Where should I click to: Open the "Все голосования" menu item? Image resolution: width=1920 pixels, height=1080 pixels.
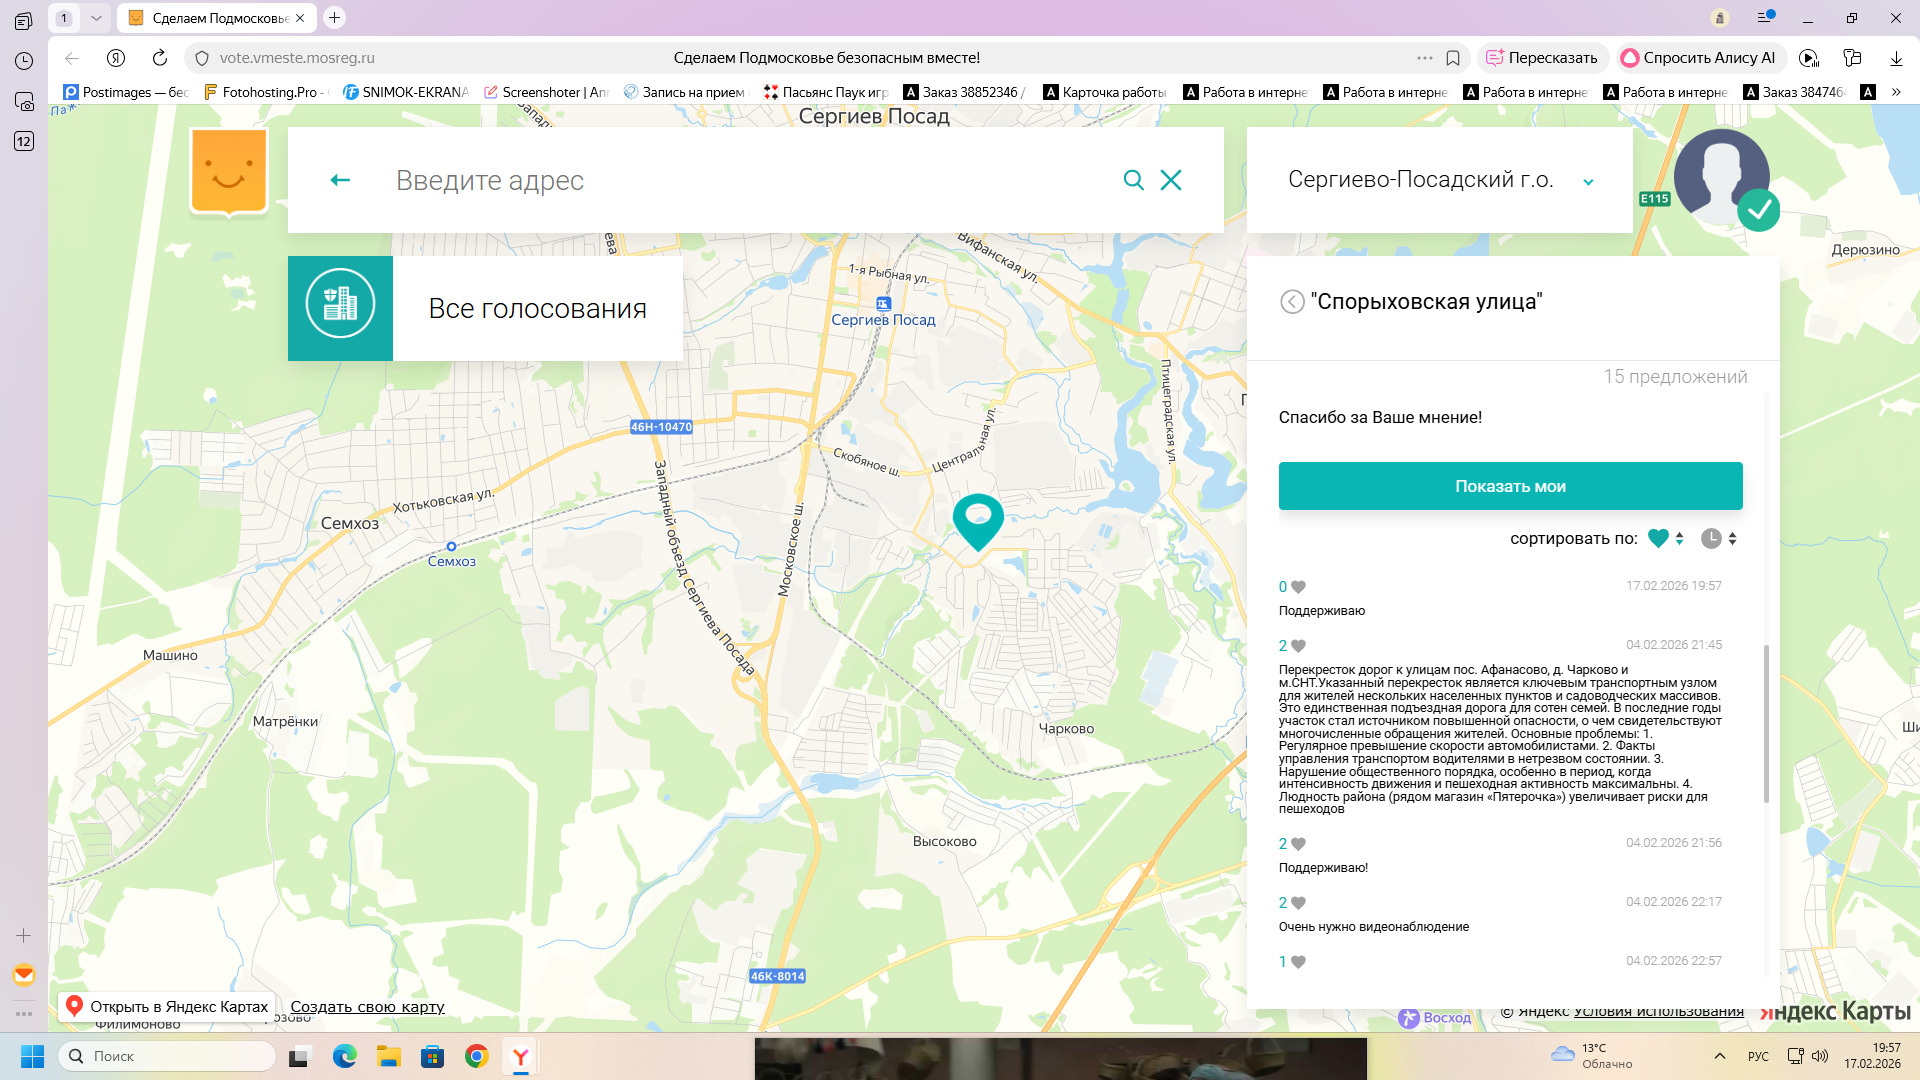537,308
